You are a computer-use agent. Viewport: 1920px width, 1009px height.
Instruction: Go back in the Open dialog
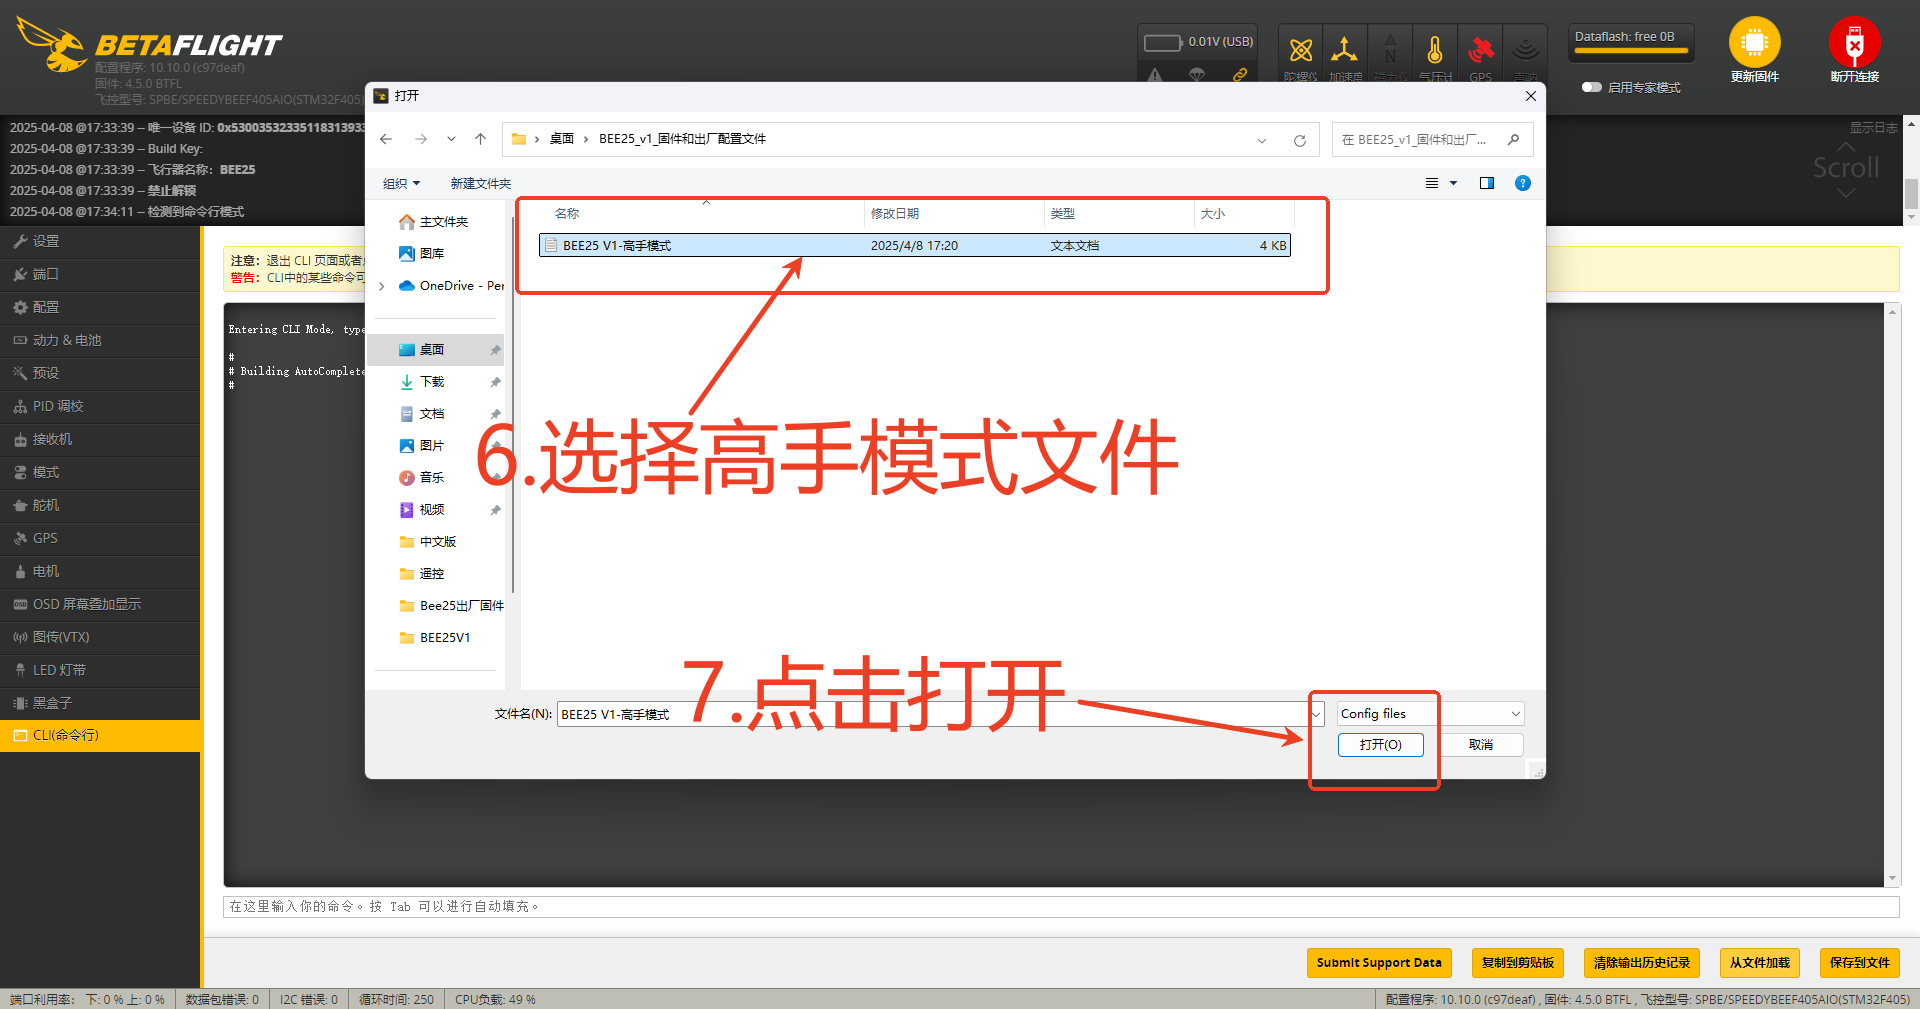tap(386, 139)
